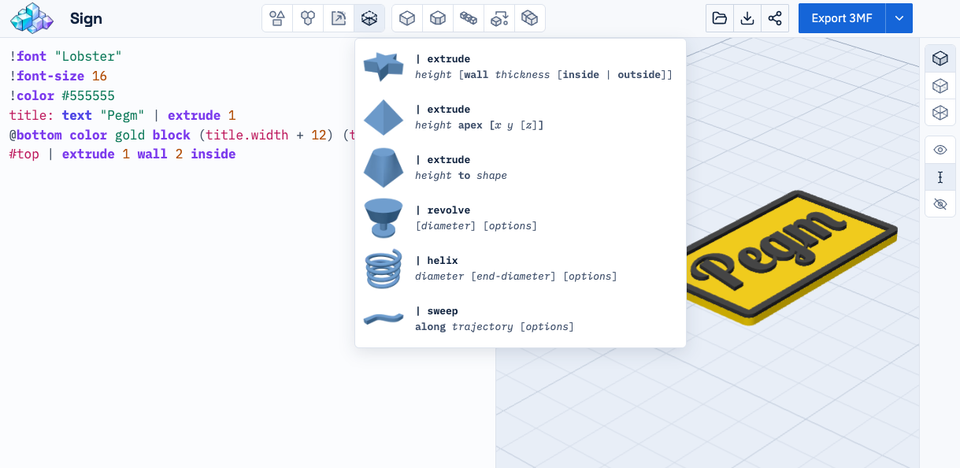The height and width of the screenshot is (468, 960).
Task: Open the arrow-in-square transform menu
Action: click(x=339, y=18)
